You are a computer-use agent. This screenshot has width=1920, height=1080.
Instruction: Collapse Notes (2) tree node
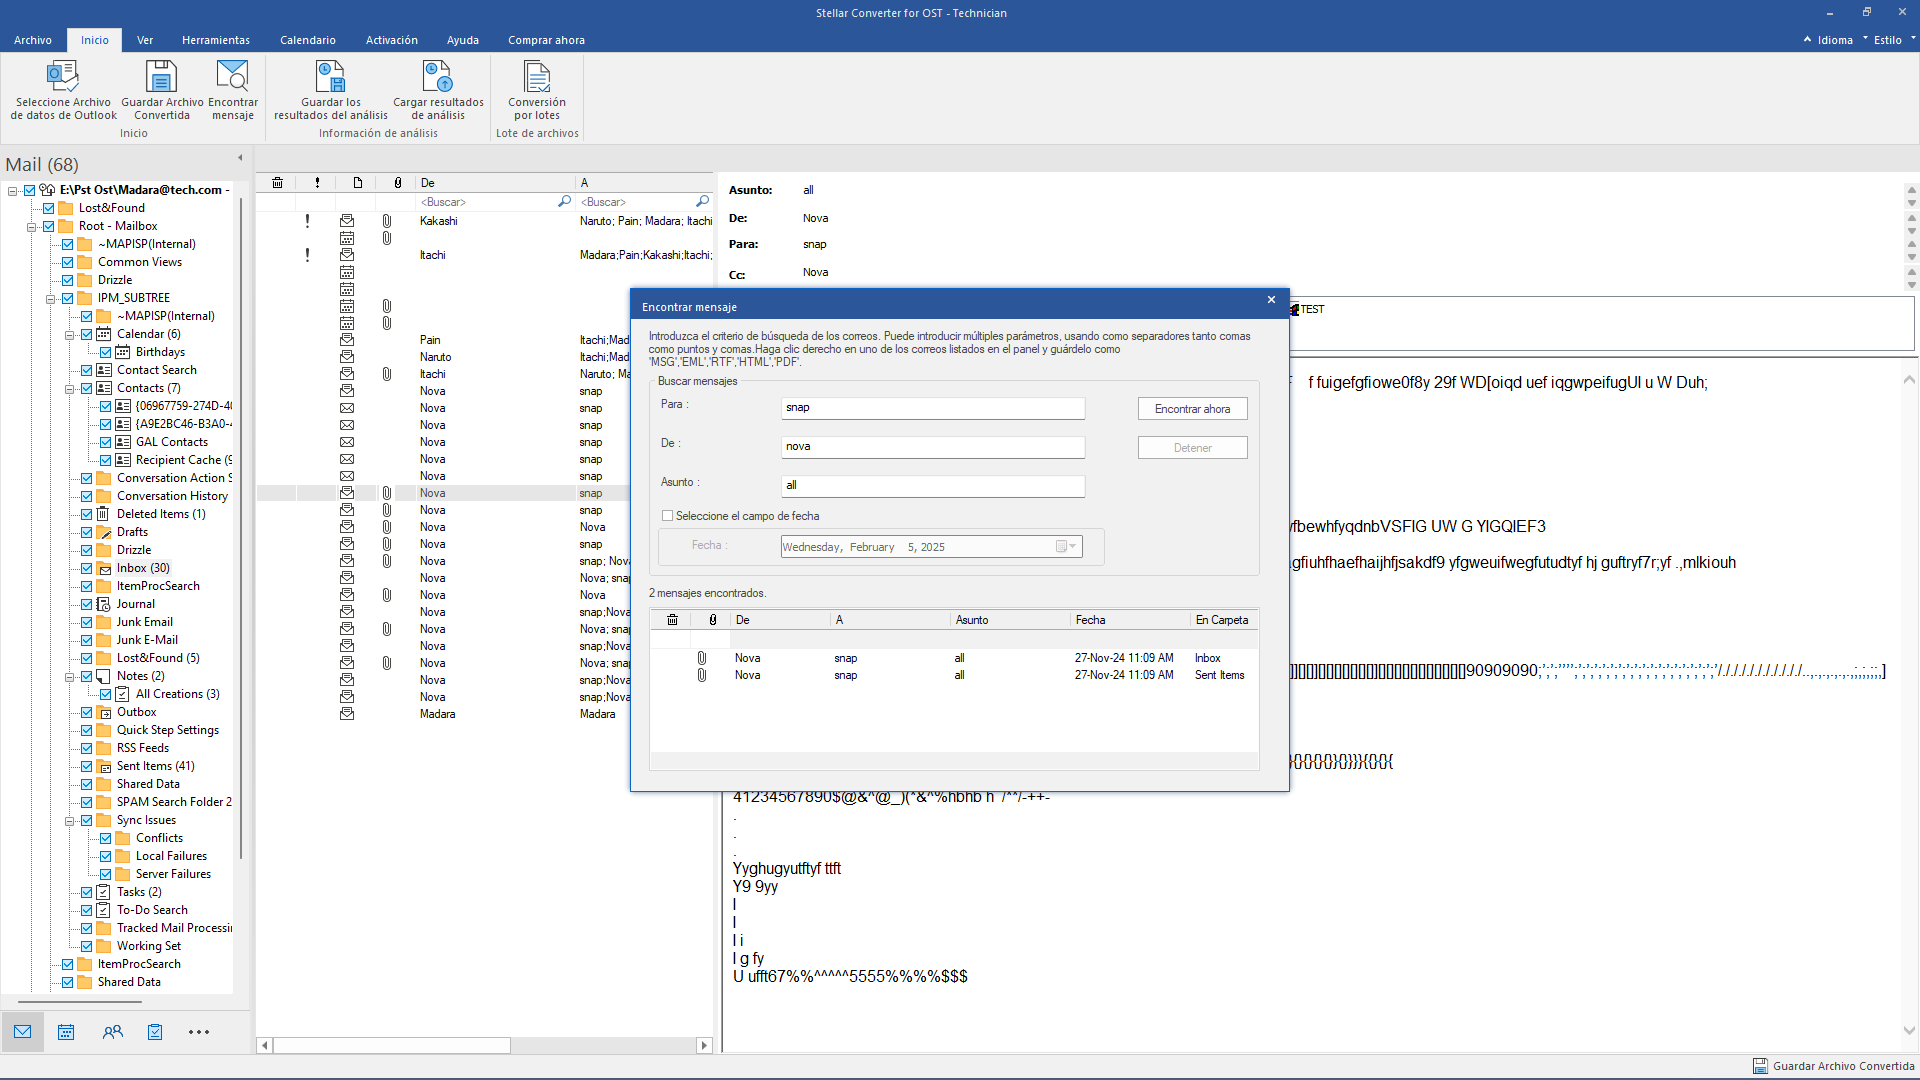tap(70, 676)
